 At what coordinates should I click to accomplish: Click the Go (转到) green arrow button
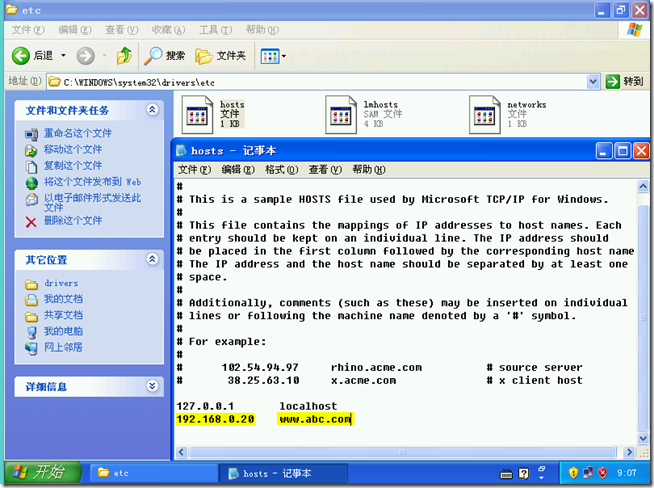pos(624,82)
